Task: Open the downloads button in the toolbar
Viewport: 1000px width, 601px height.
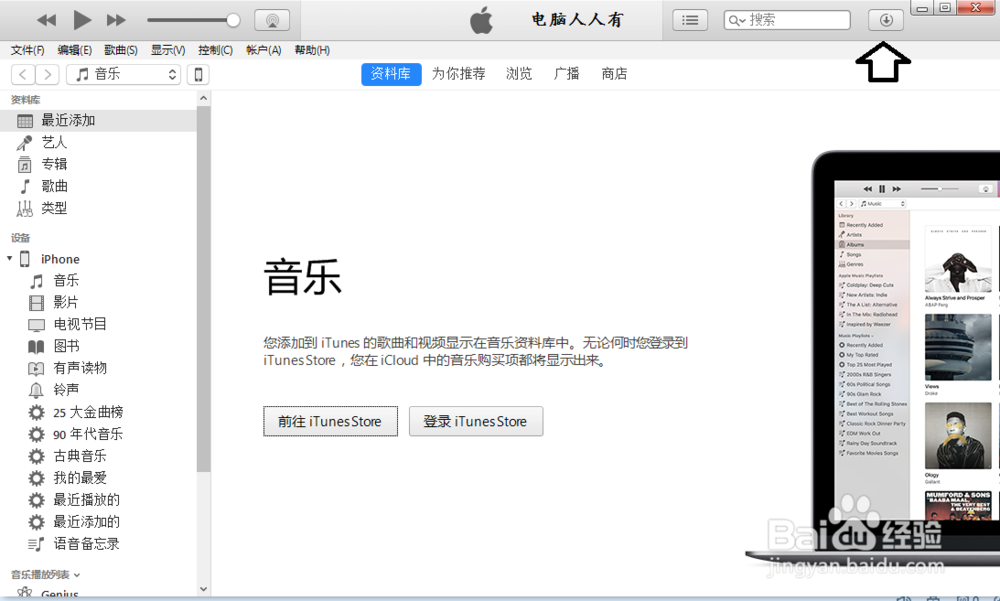Action: click(886, 20)
